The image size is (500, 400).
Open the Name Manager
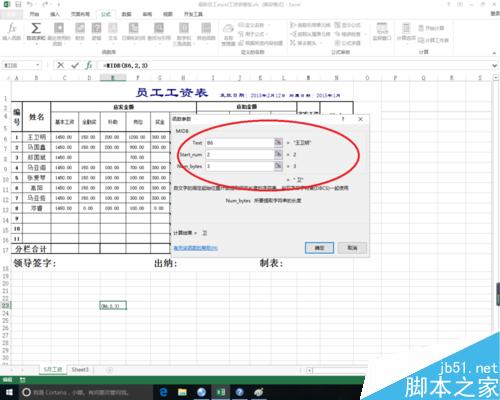coord(228,34)
